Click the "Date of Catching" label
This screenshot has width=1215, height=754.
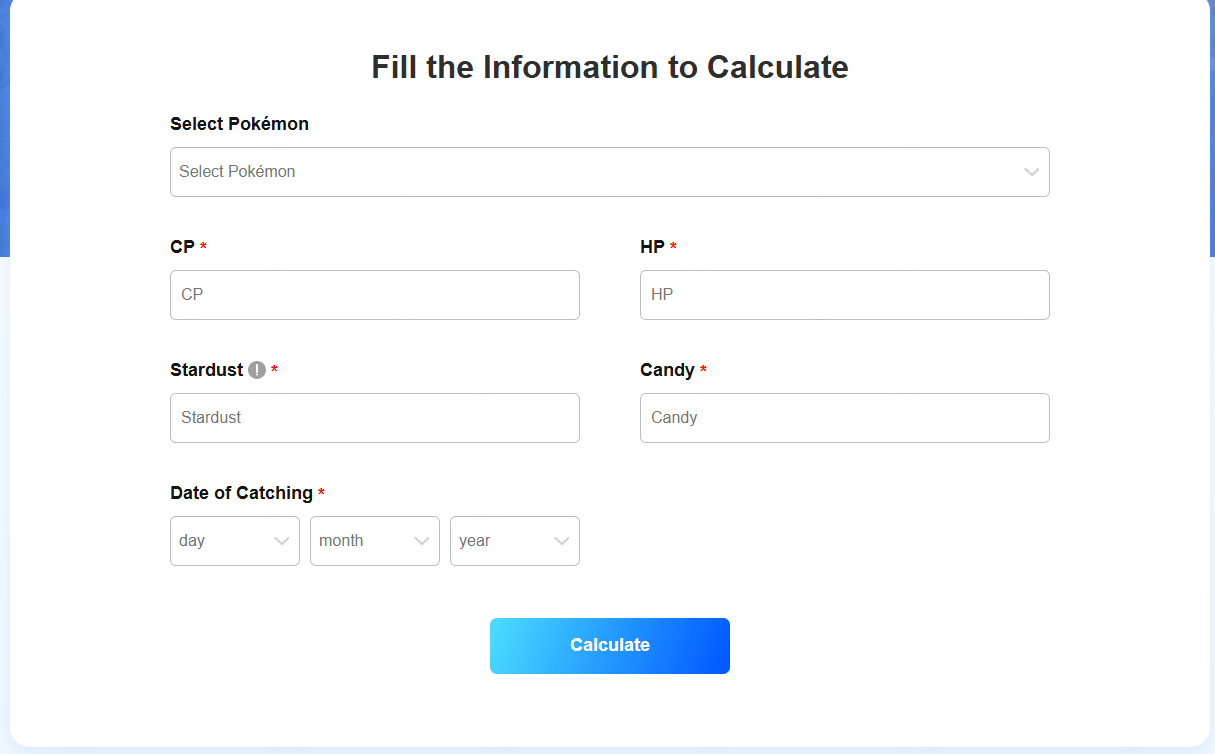pos(241,493)
